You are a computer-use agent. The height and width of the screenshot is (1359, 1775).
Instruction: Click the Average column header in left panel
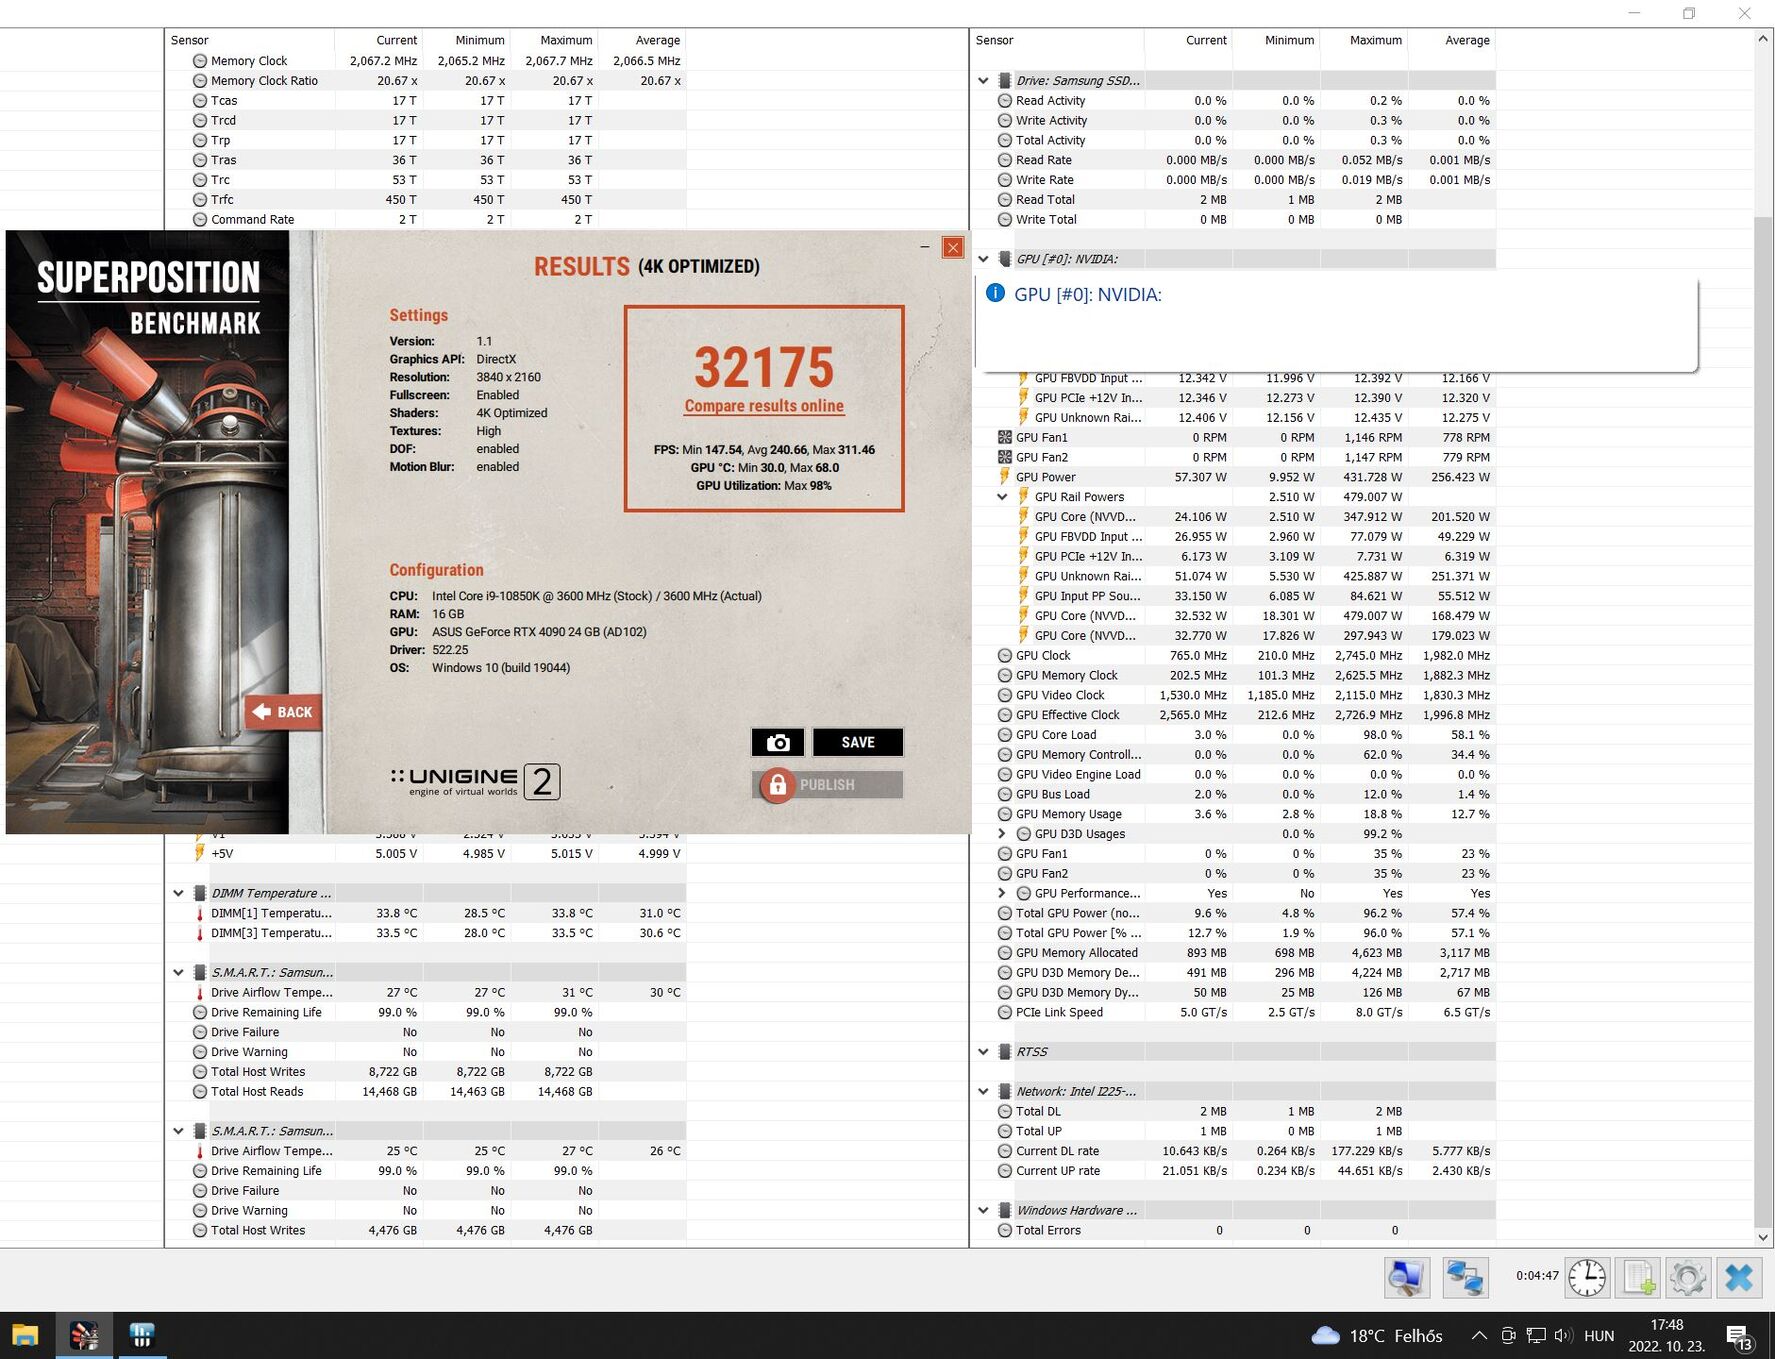pyautogui.click(x=642, y=40)
